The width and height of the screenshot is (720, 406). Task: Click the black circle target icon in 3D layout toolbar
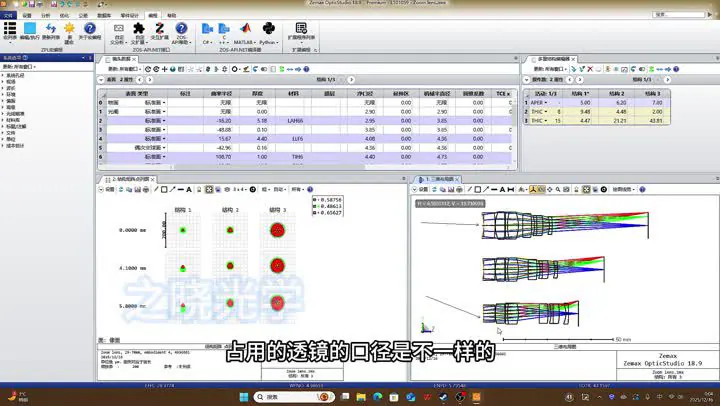604,189
